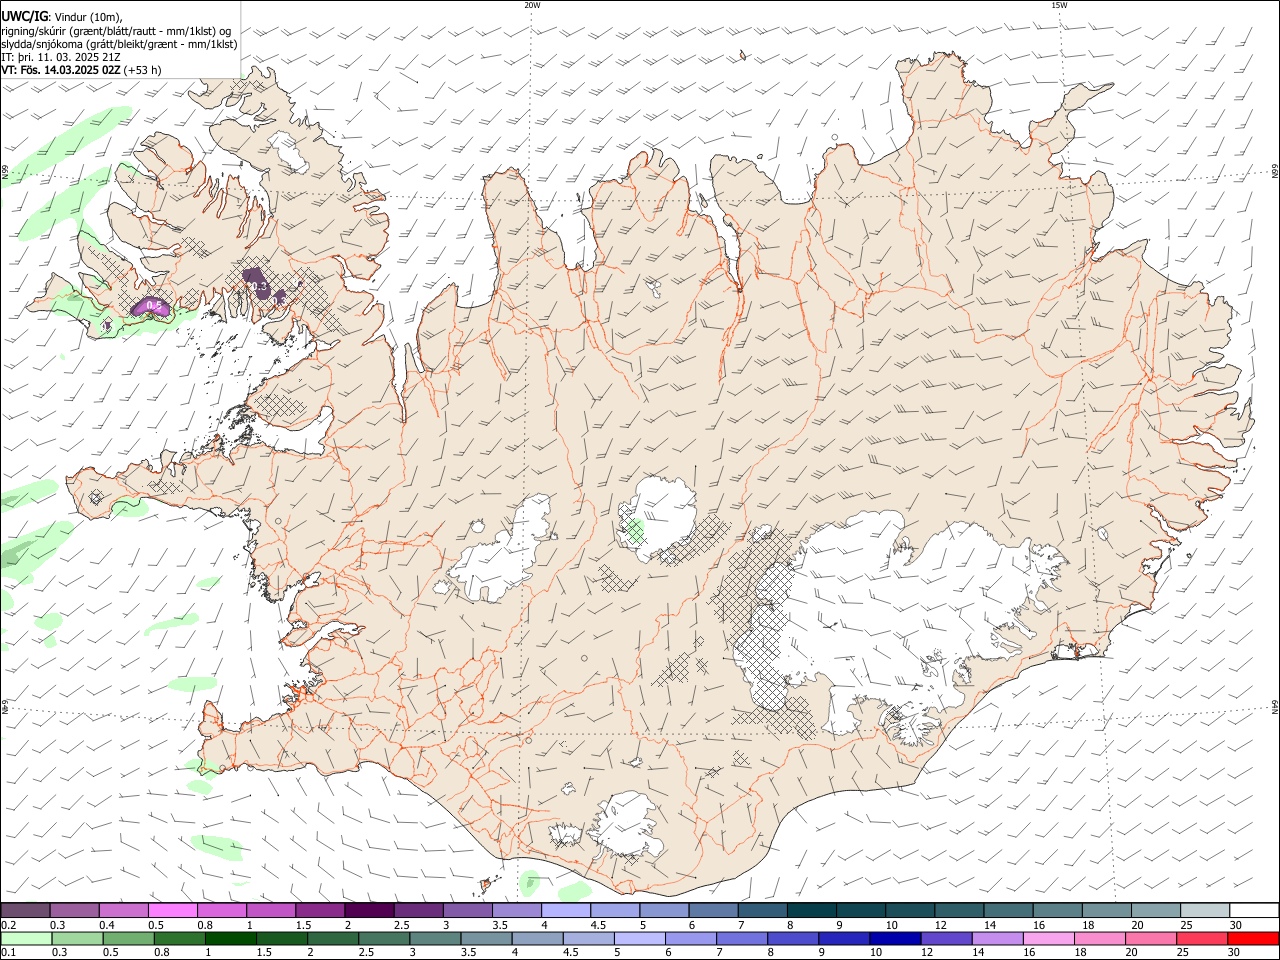Click the darkest green 1 rain legend swatch
Screen dimensions: 1280x960
pyautogui.click(x=230, y=939)
